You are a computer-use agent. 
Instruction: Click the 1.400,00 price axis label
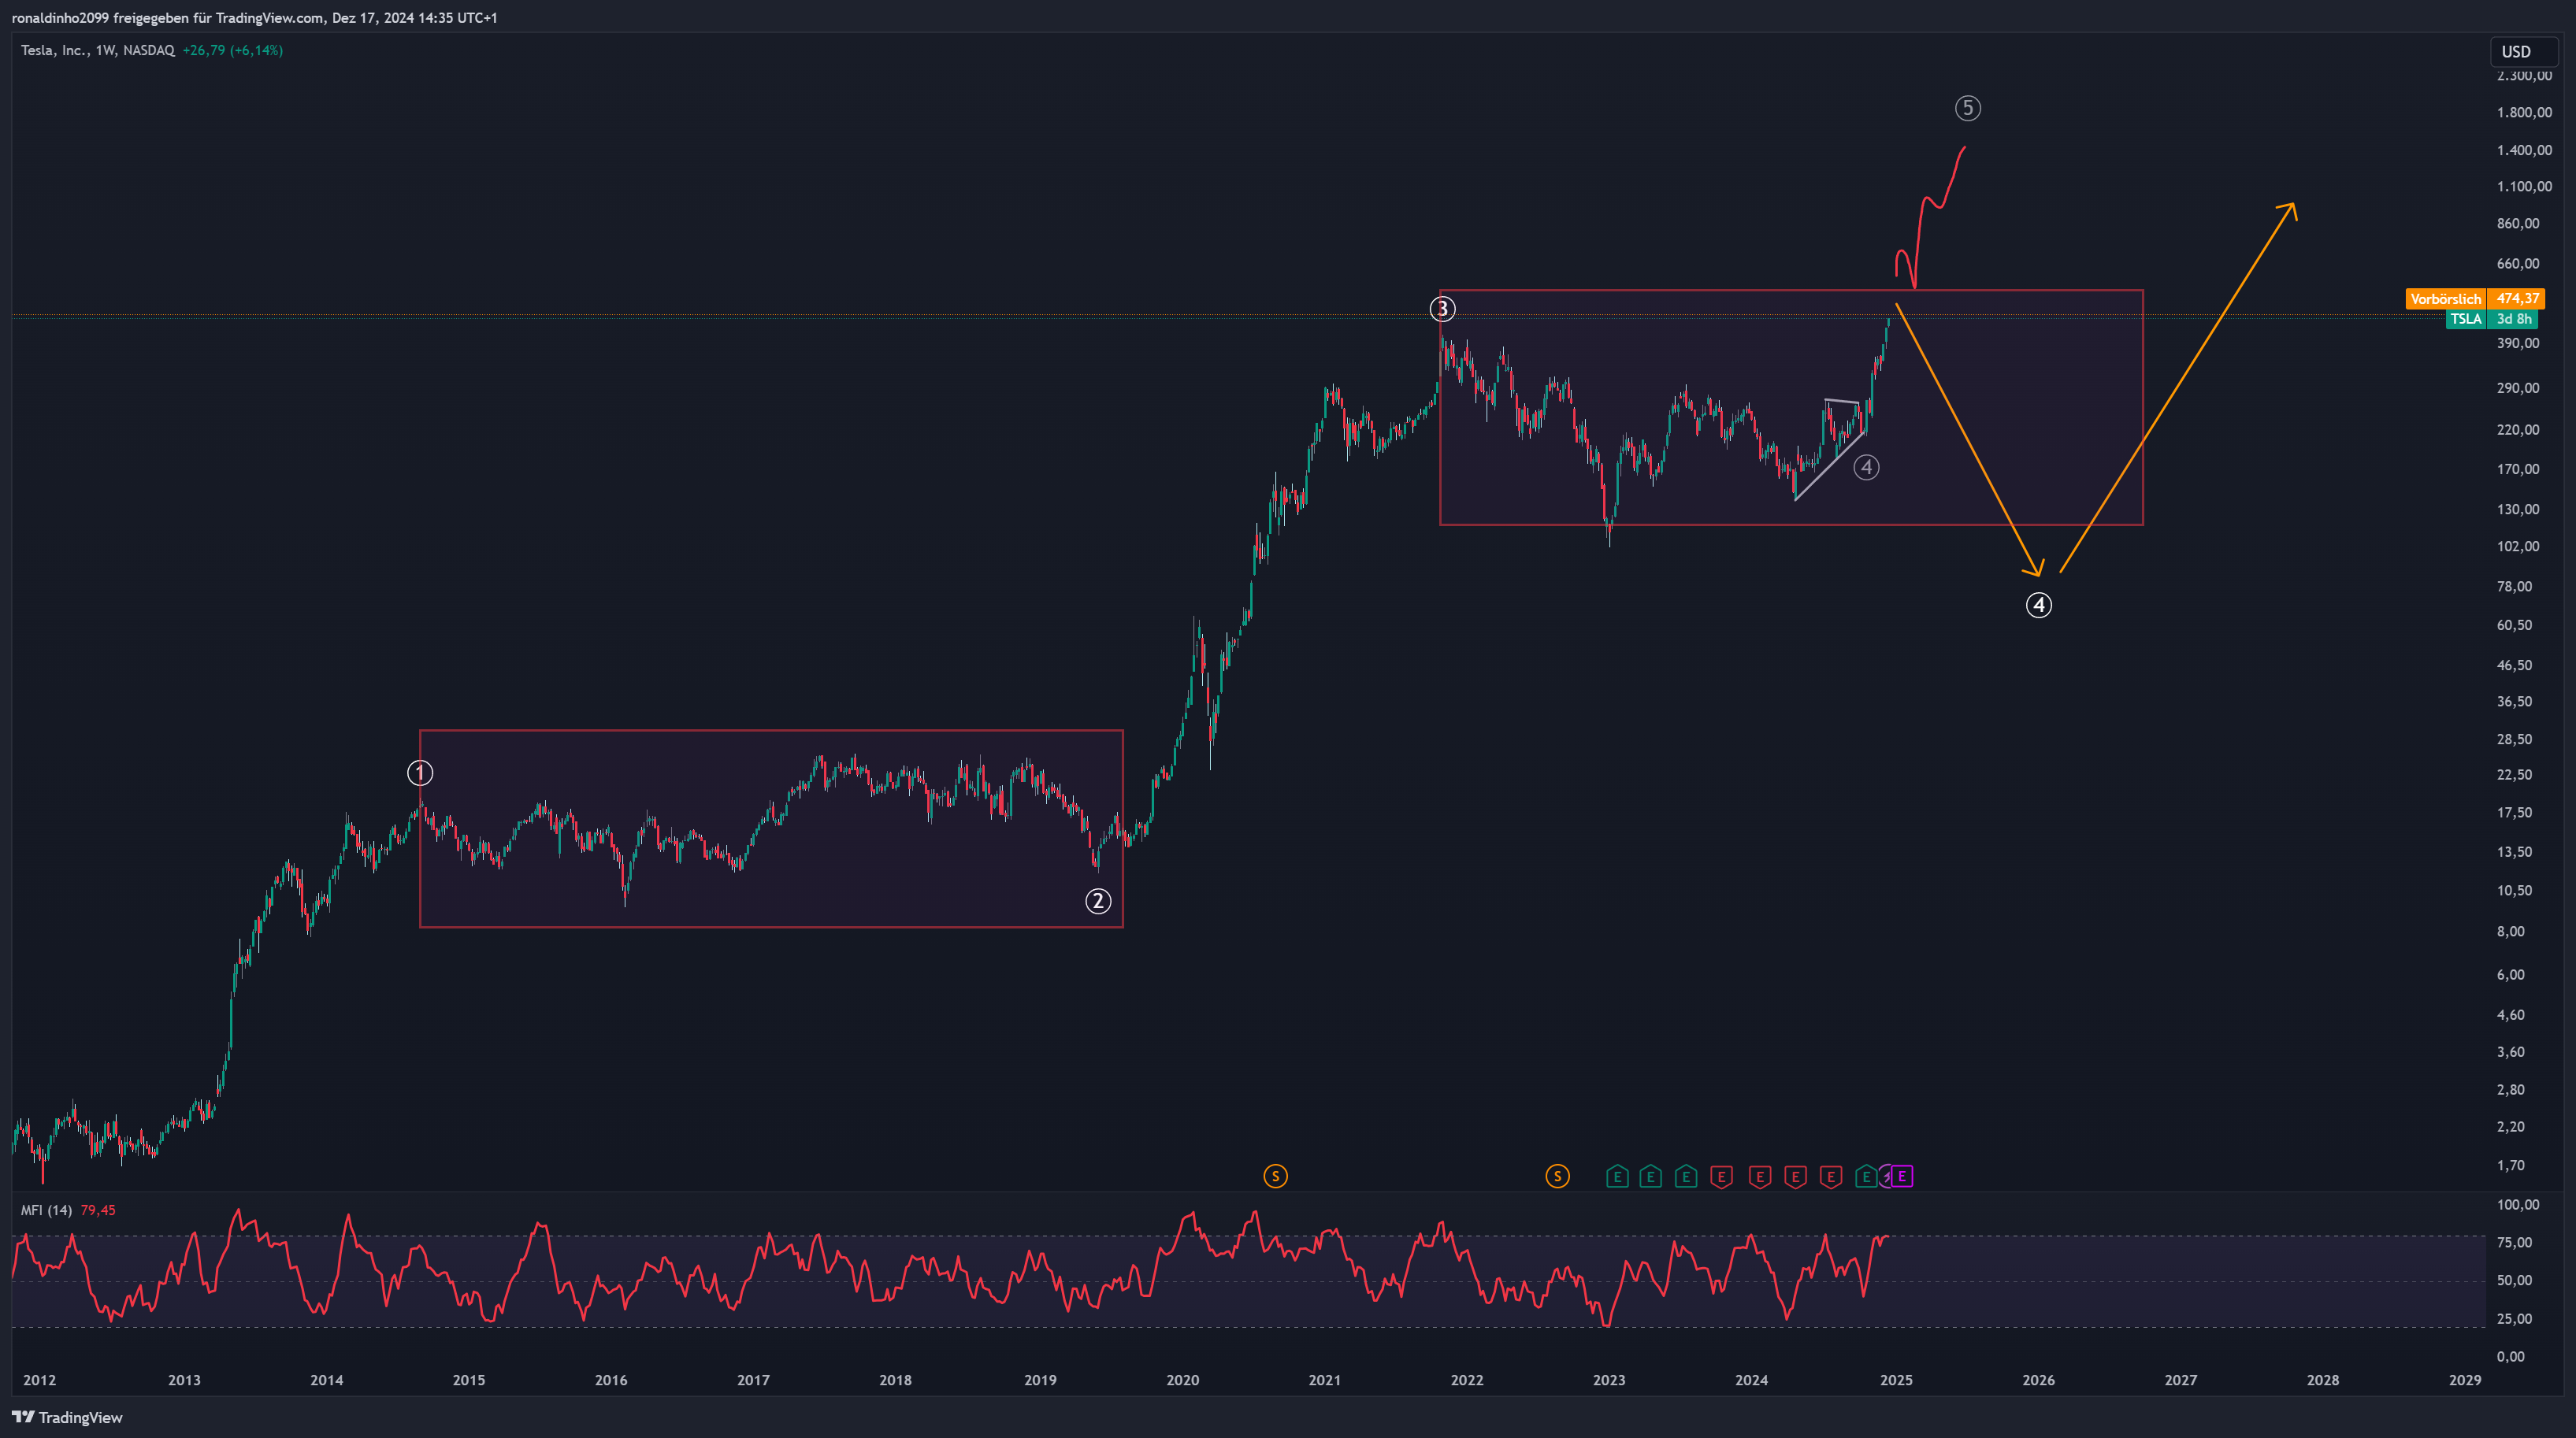[x=2524, y=150]
